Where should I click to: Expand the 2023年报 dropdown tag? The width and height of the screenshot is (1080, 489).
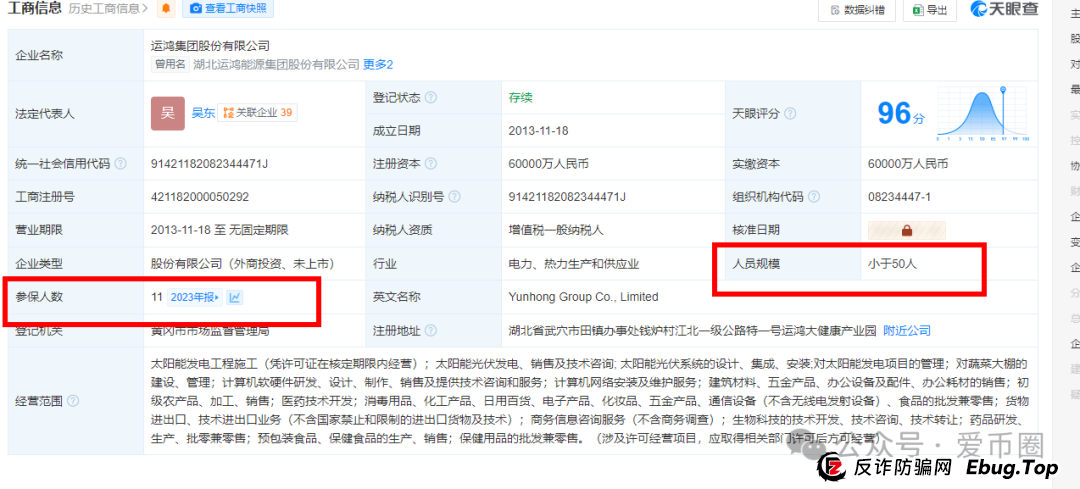[x=195, y=298]
